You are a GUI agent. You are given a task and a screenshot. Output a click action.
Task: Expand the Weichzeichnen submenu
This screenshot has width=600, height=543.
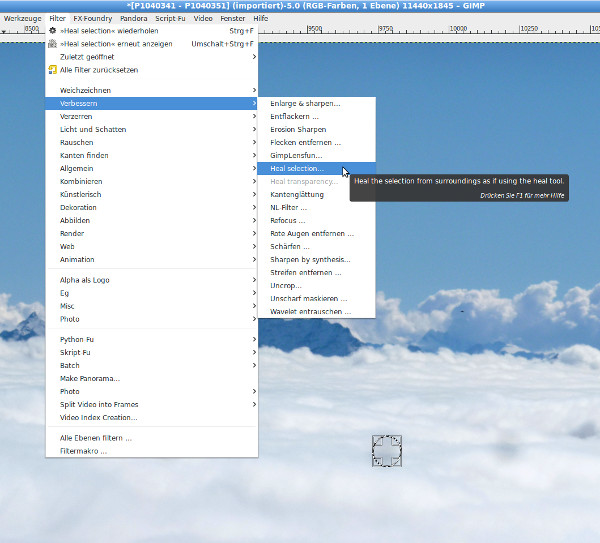tap(152, 90)
